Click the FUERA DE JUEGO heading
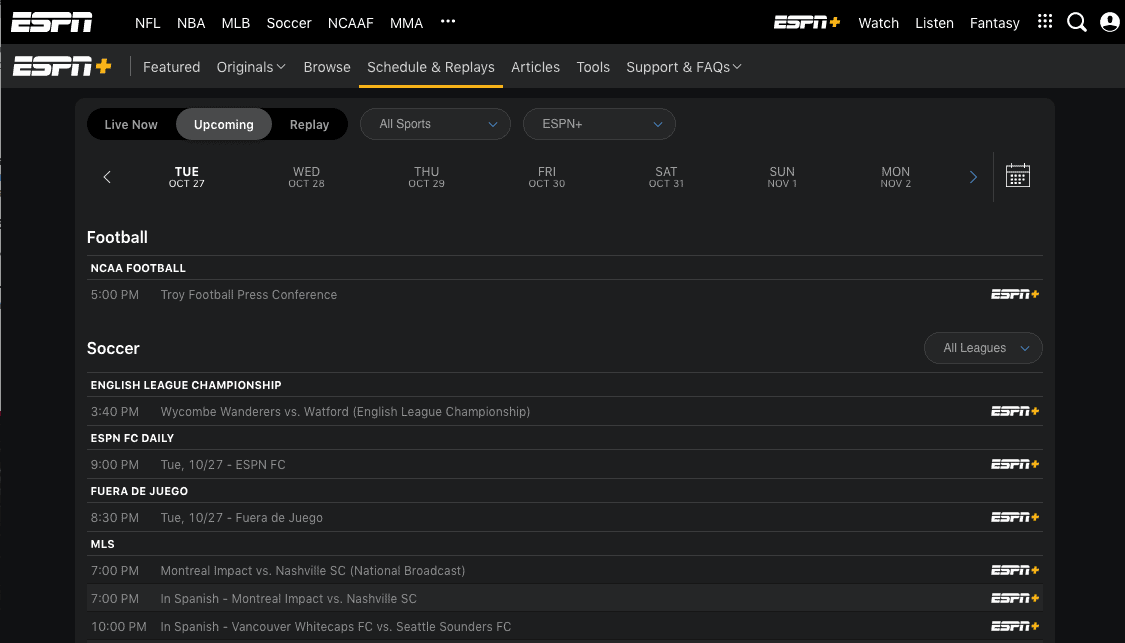Screen dimensions: 1125x643 tap(139, 491)
